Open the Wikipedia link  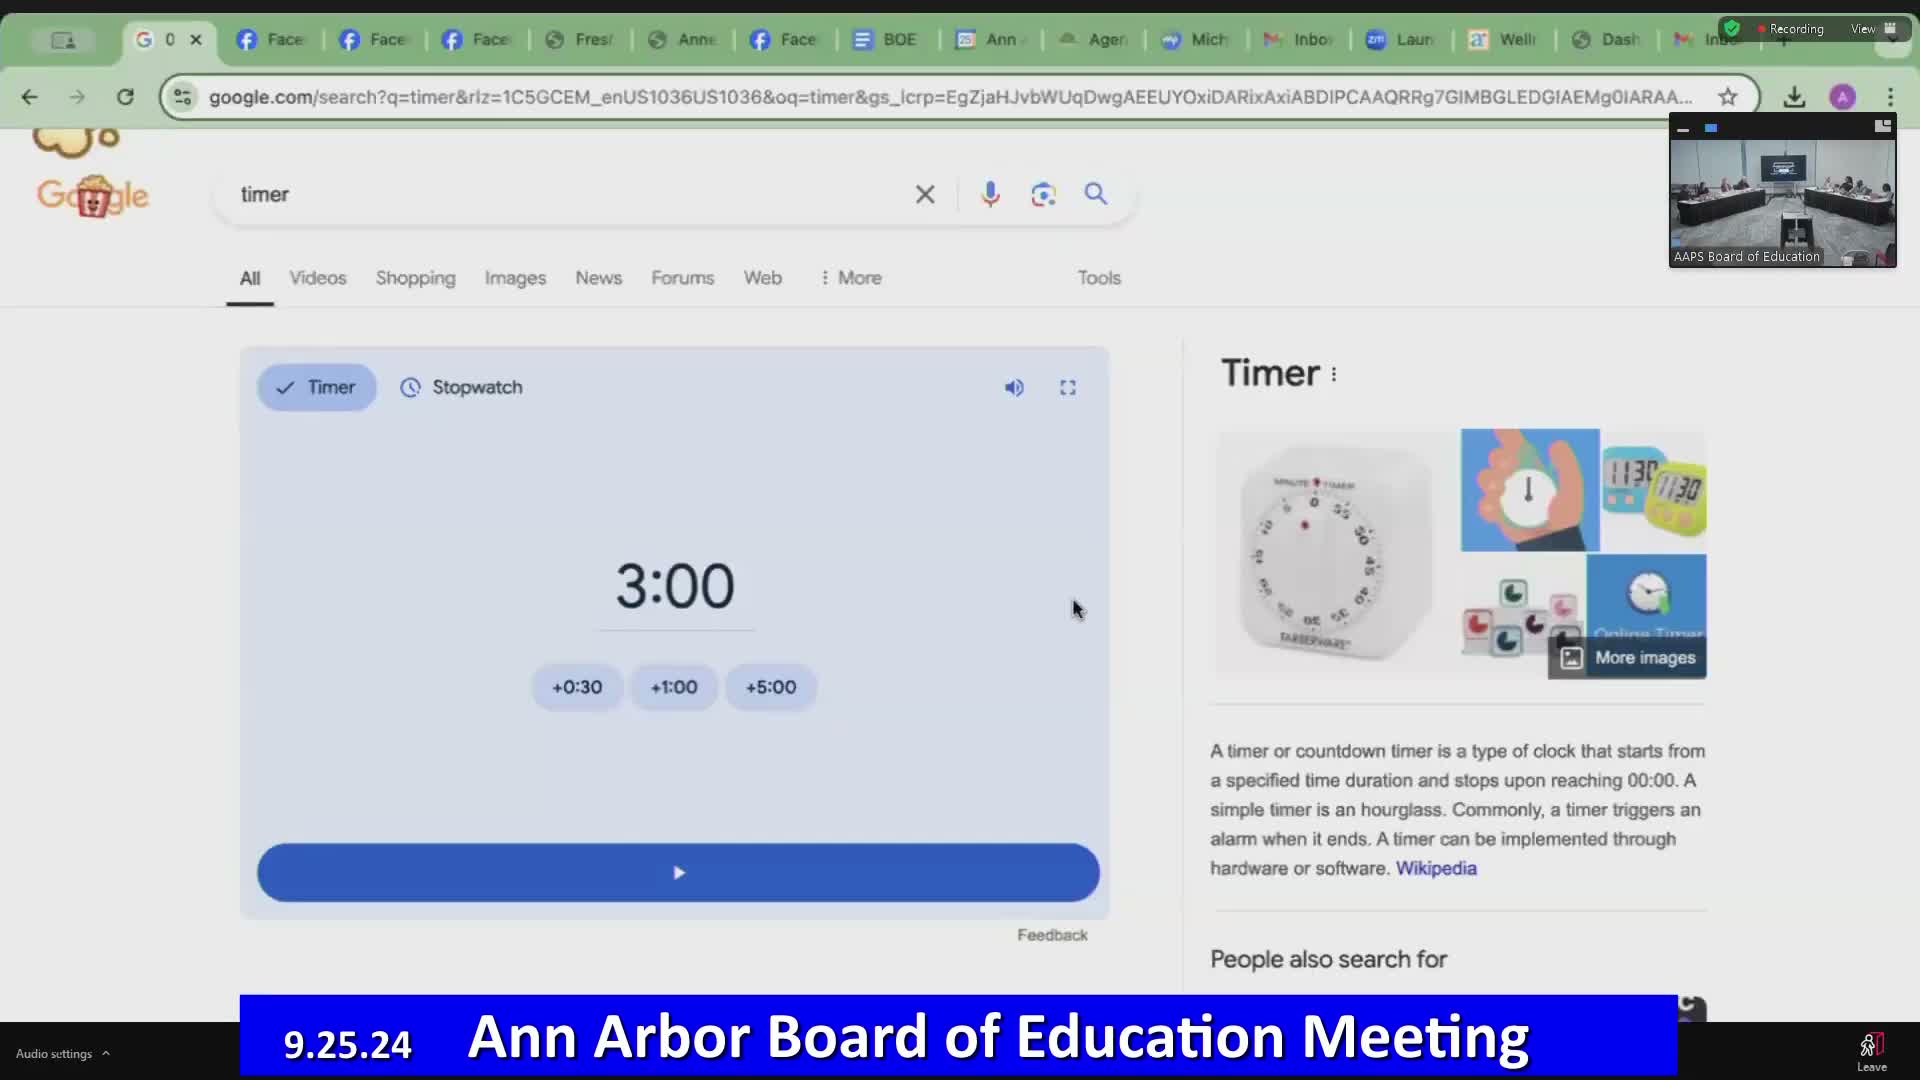1436,868
